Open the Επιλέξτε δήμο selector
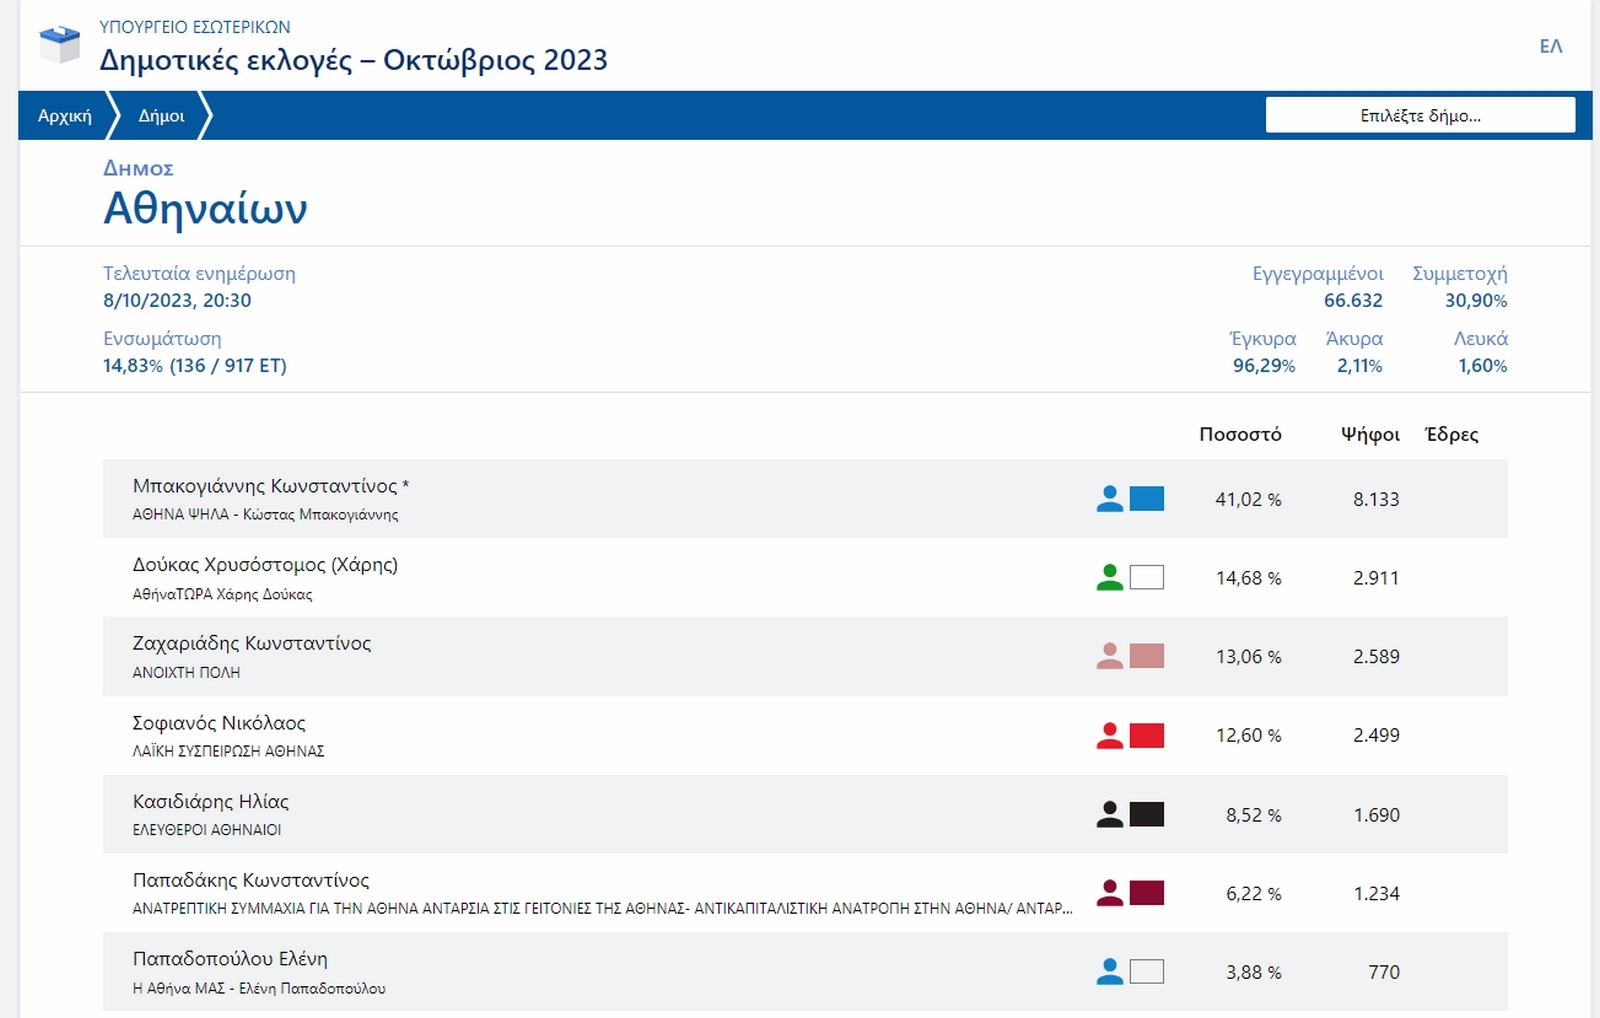This screenshot has width=1600, height=1018. 1419,115
